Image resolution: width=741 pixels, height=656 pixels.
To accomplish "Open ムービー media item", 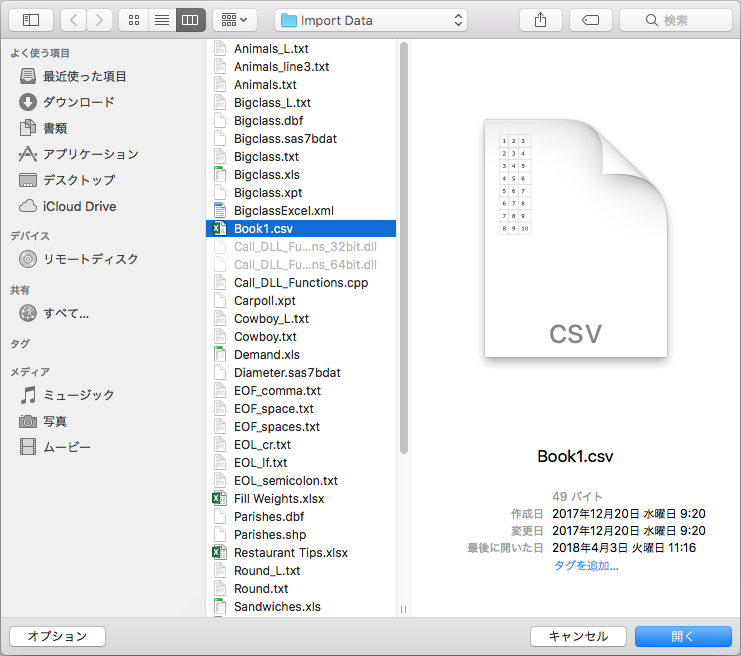I will click(55, 447).
